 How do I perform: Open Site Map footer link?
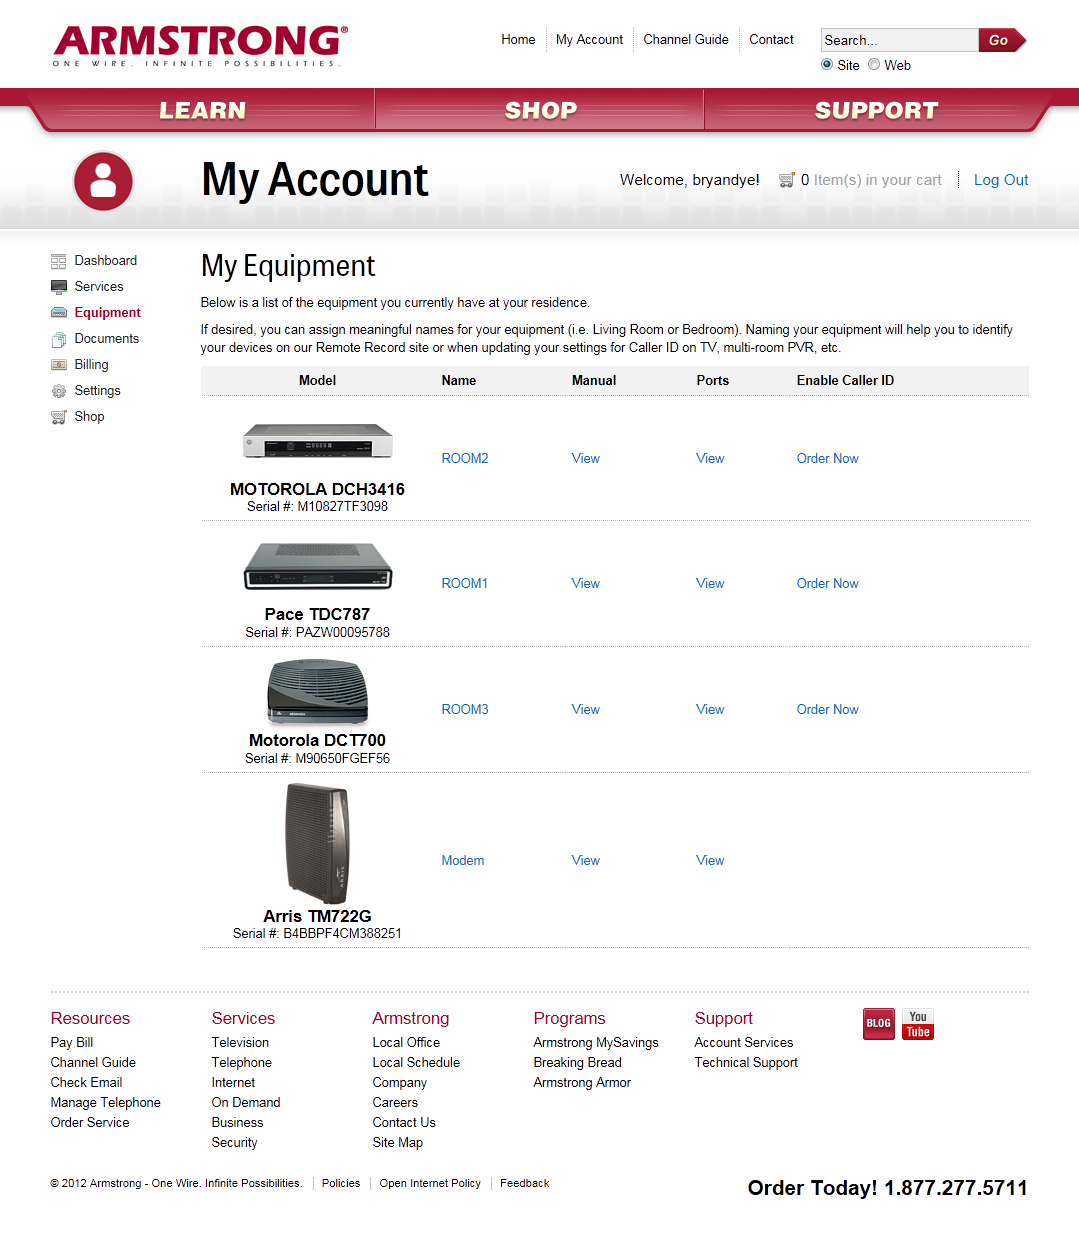tap(398, 1143)
